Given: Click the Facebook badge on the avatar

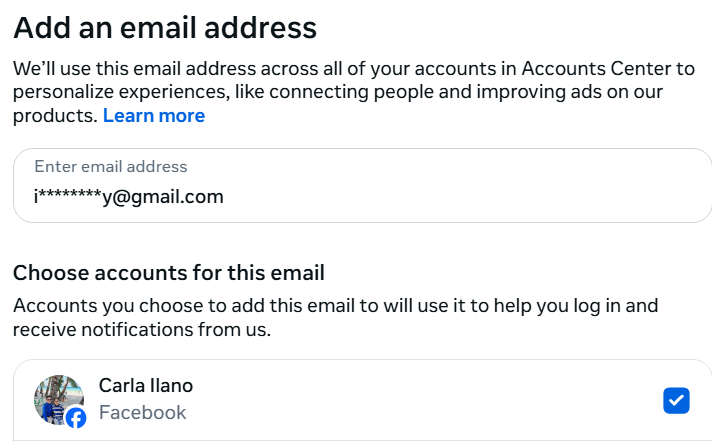Looking at the screenshot, I should [76, 418].
